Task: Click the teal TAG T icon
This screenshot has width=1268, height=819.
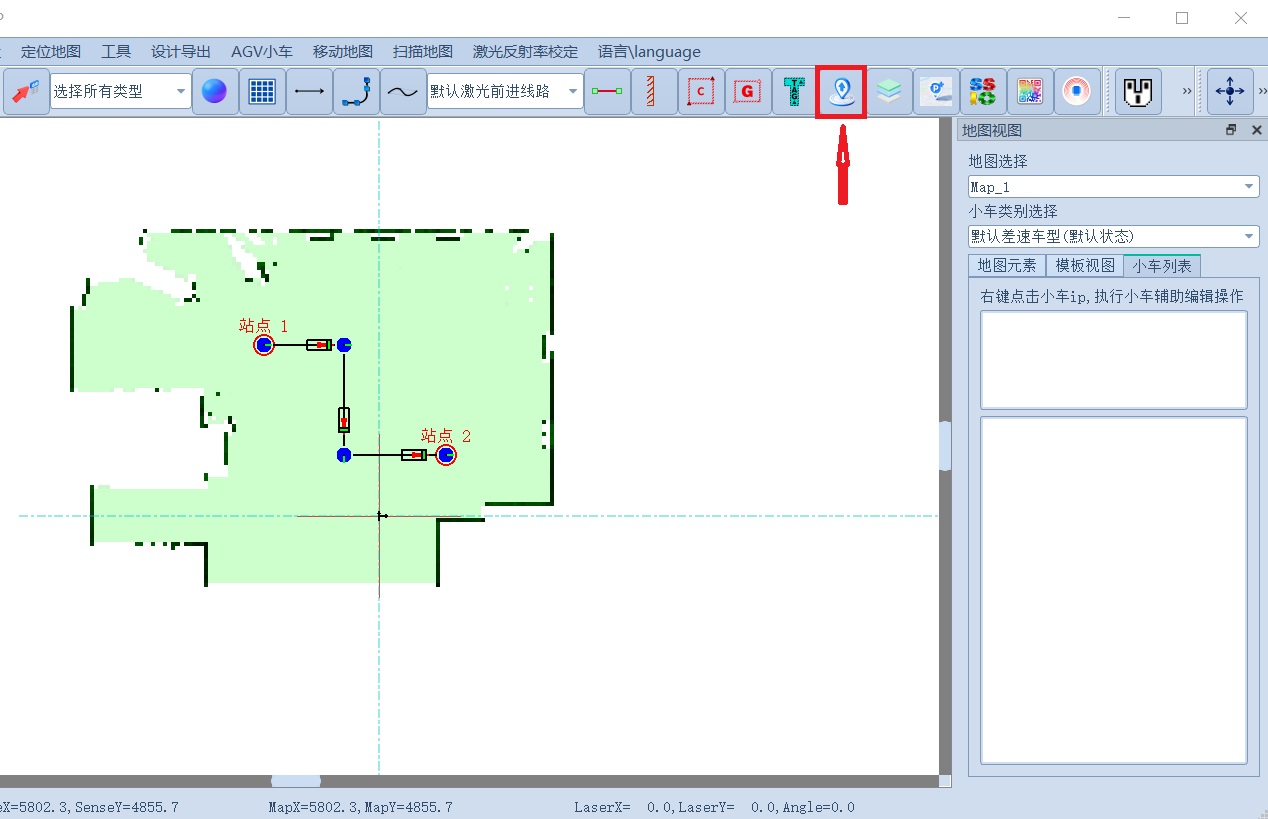Action: pyautogui.click(x=794, y=92)
